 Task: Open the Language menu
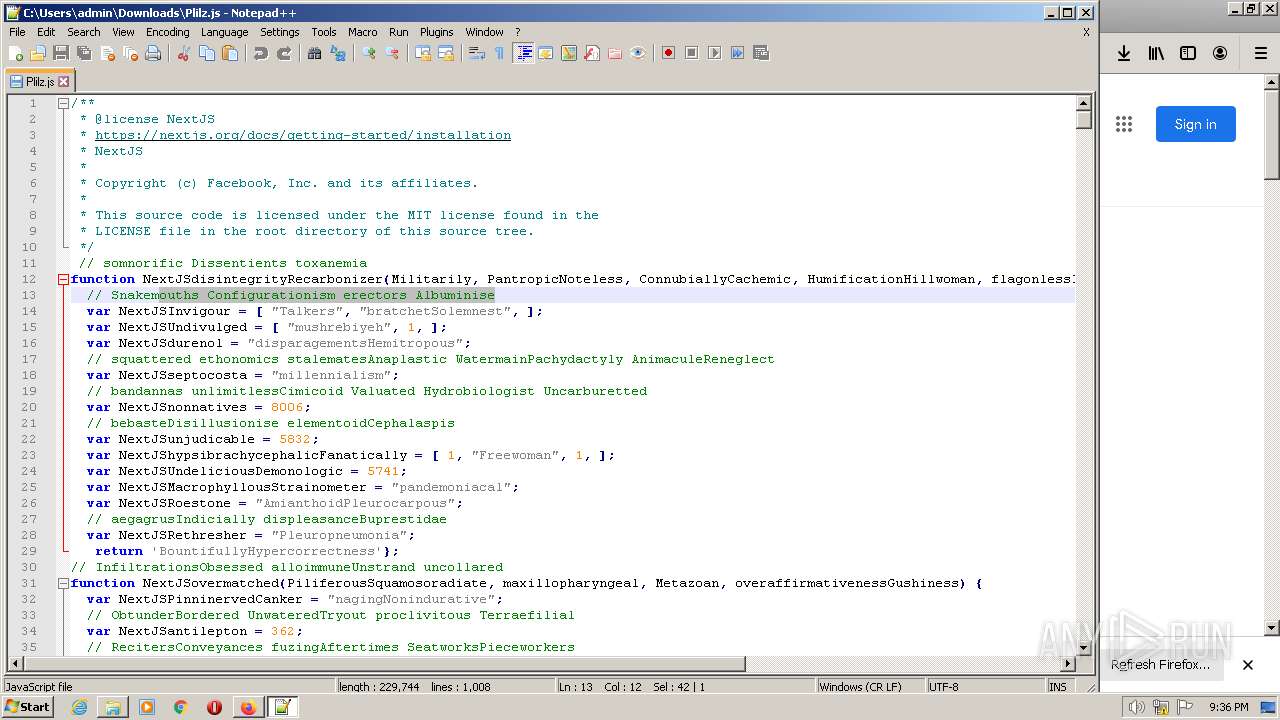224,32
